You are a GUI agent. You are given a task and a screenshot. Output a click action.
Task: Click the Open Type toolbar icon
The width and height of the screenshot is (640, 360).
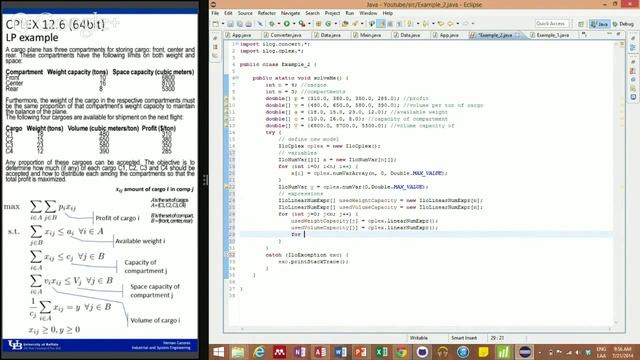tap(345, 24)
